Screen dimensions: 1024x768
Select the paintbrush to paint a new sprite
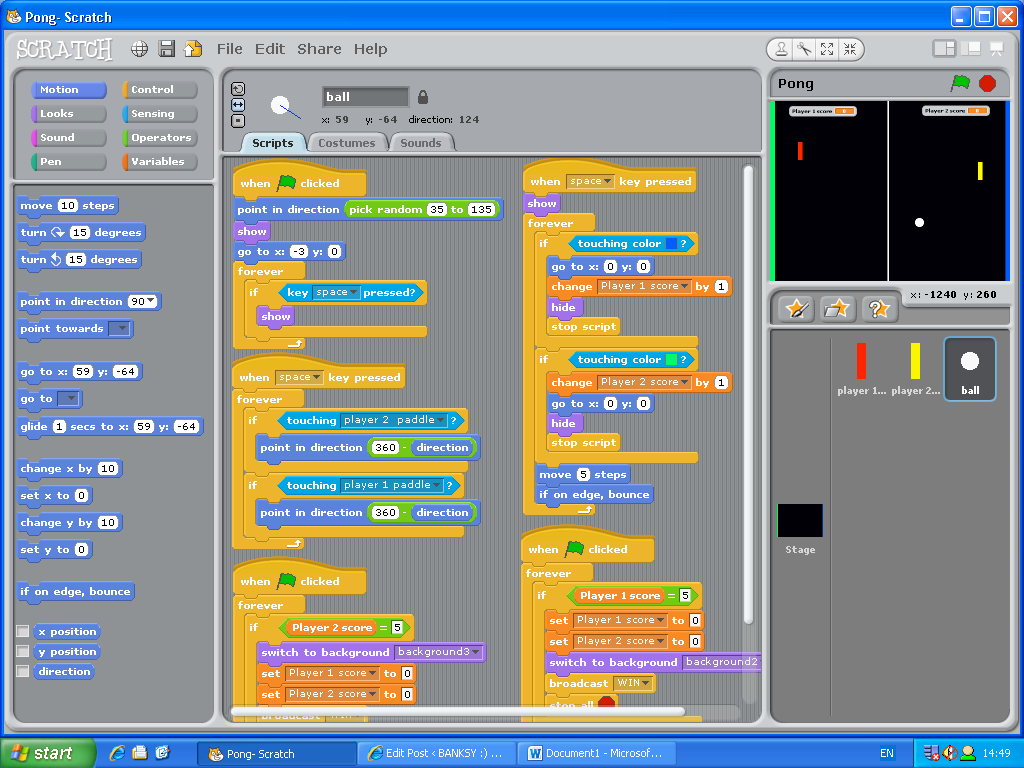click(796, 308)
